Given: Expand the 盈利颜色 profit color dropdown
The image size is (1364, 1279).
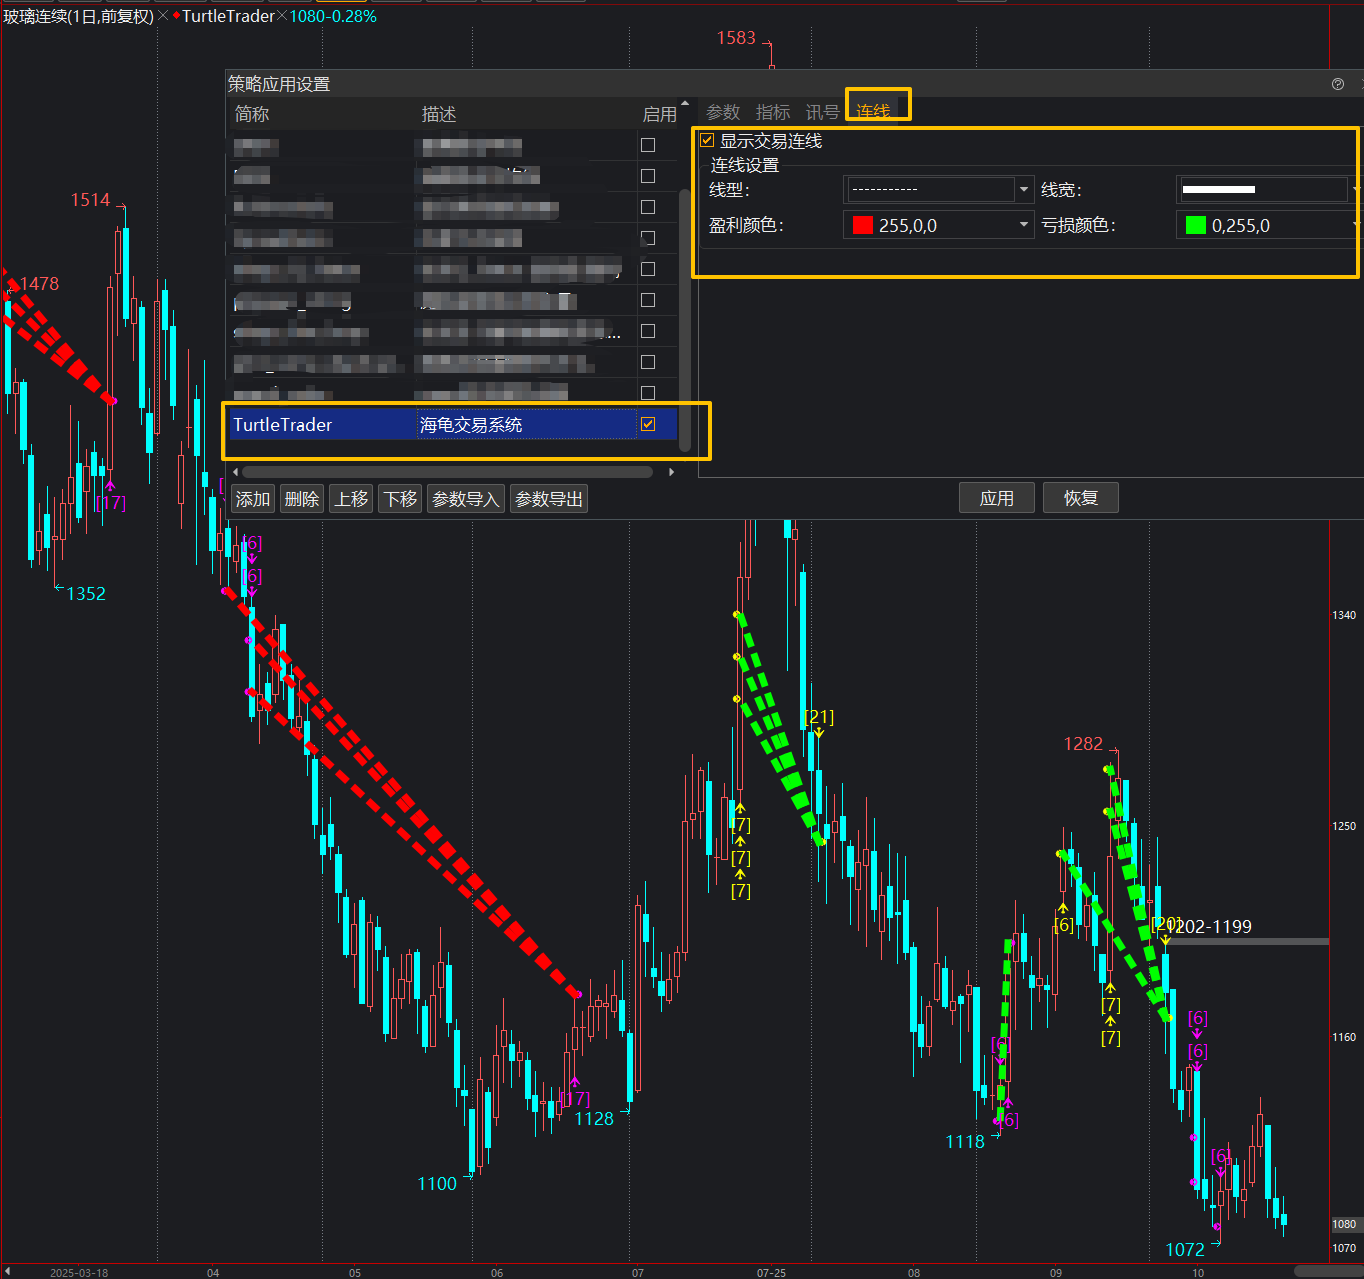Looking at the screenshot, I should point(1023,225).
